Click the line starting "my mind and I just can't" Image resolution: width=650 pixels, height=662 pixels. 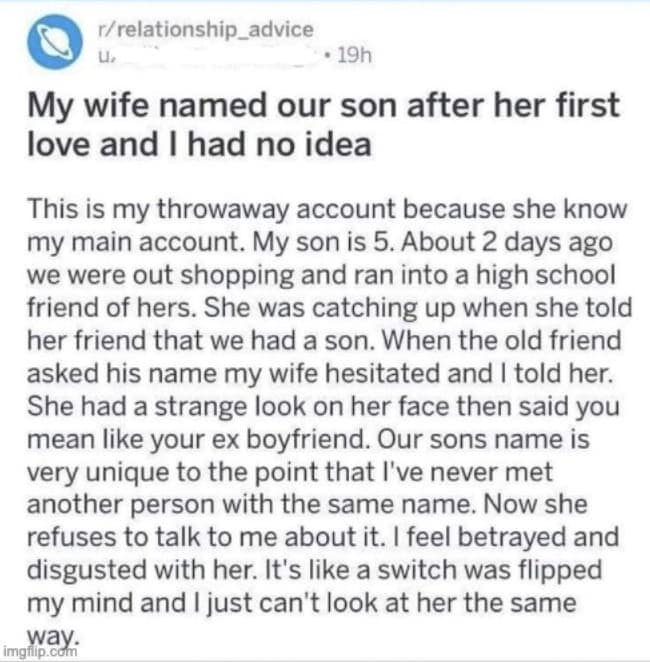(x=300, y=603)
